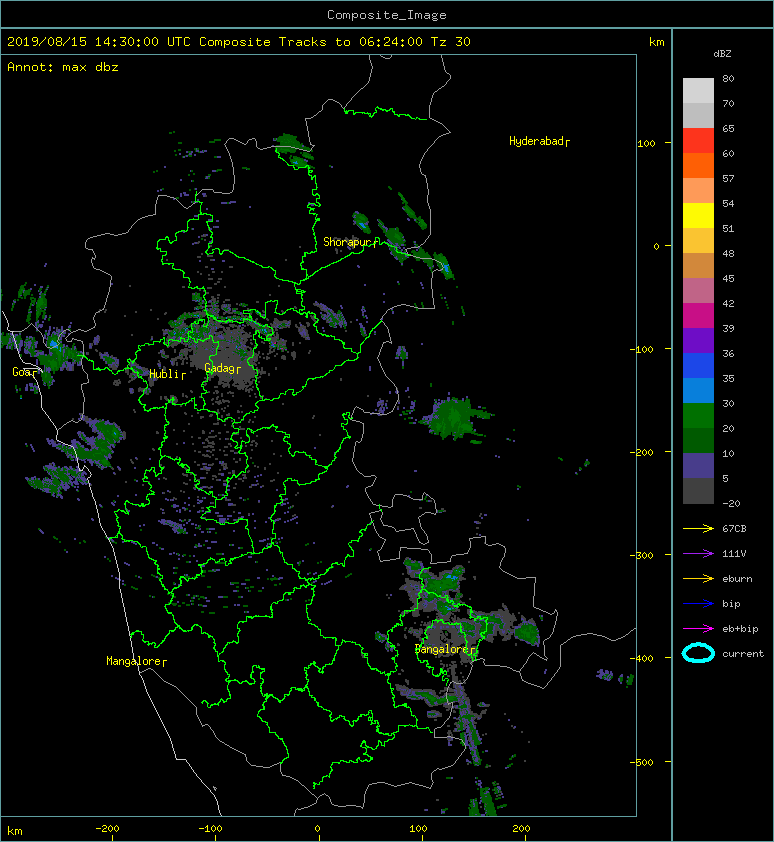
Task: Click the 67CB legend label
Action: click(x=734, y=529)
